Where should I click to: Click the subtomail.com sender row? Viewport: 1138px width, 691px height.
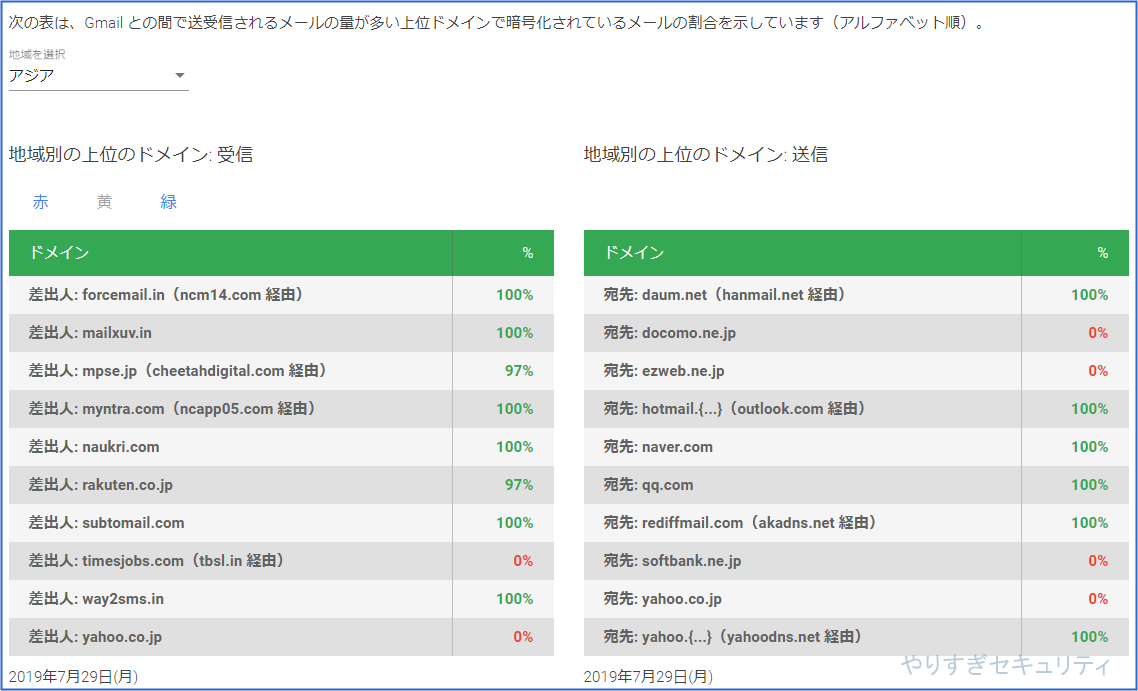pos(281,523)
